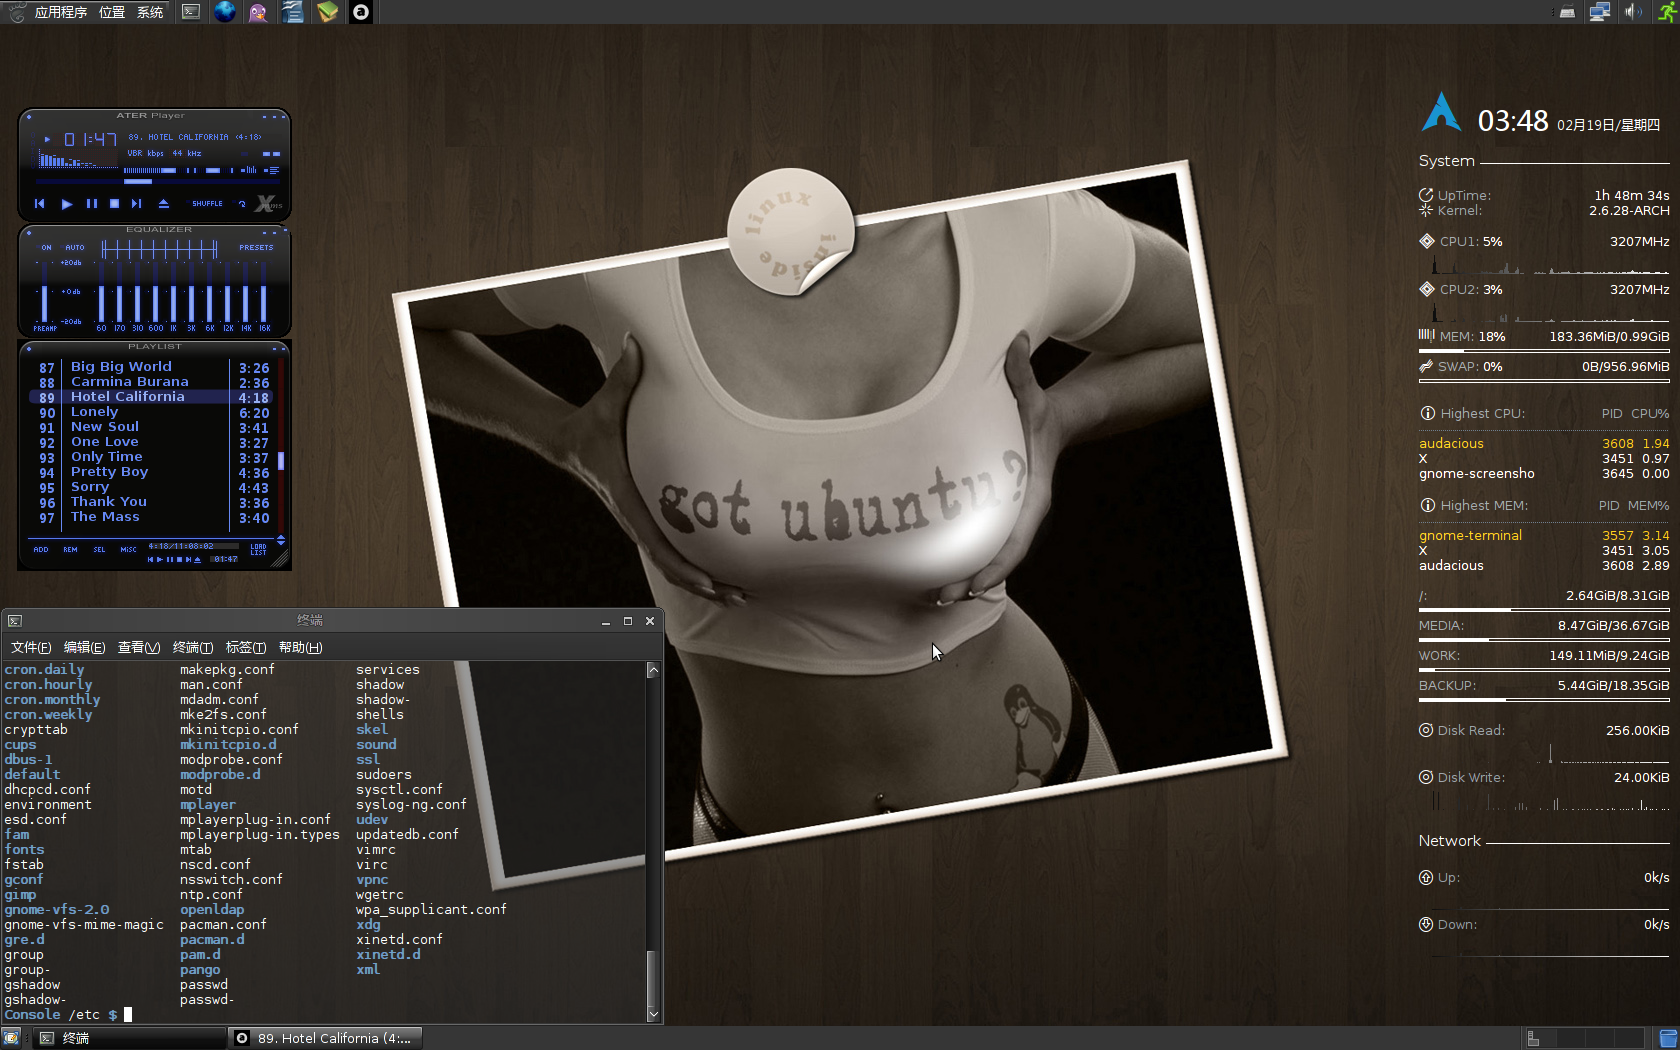Screen dimensions: 1680x1050
Task: Pause playback in ATER Player main window
Action: point(92,204)
